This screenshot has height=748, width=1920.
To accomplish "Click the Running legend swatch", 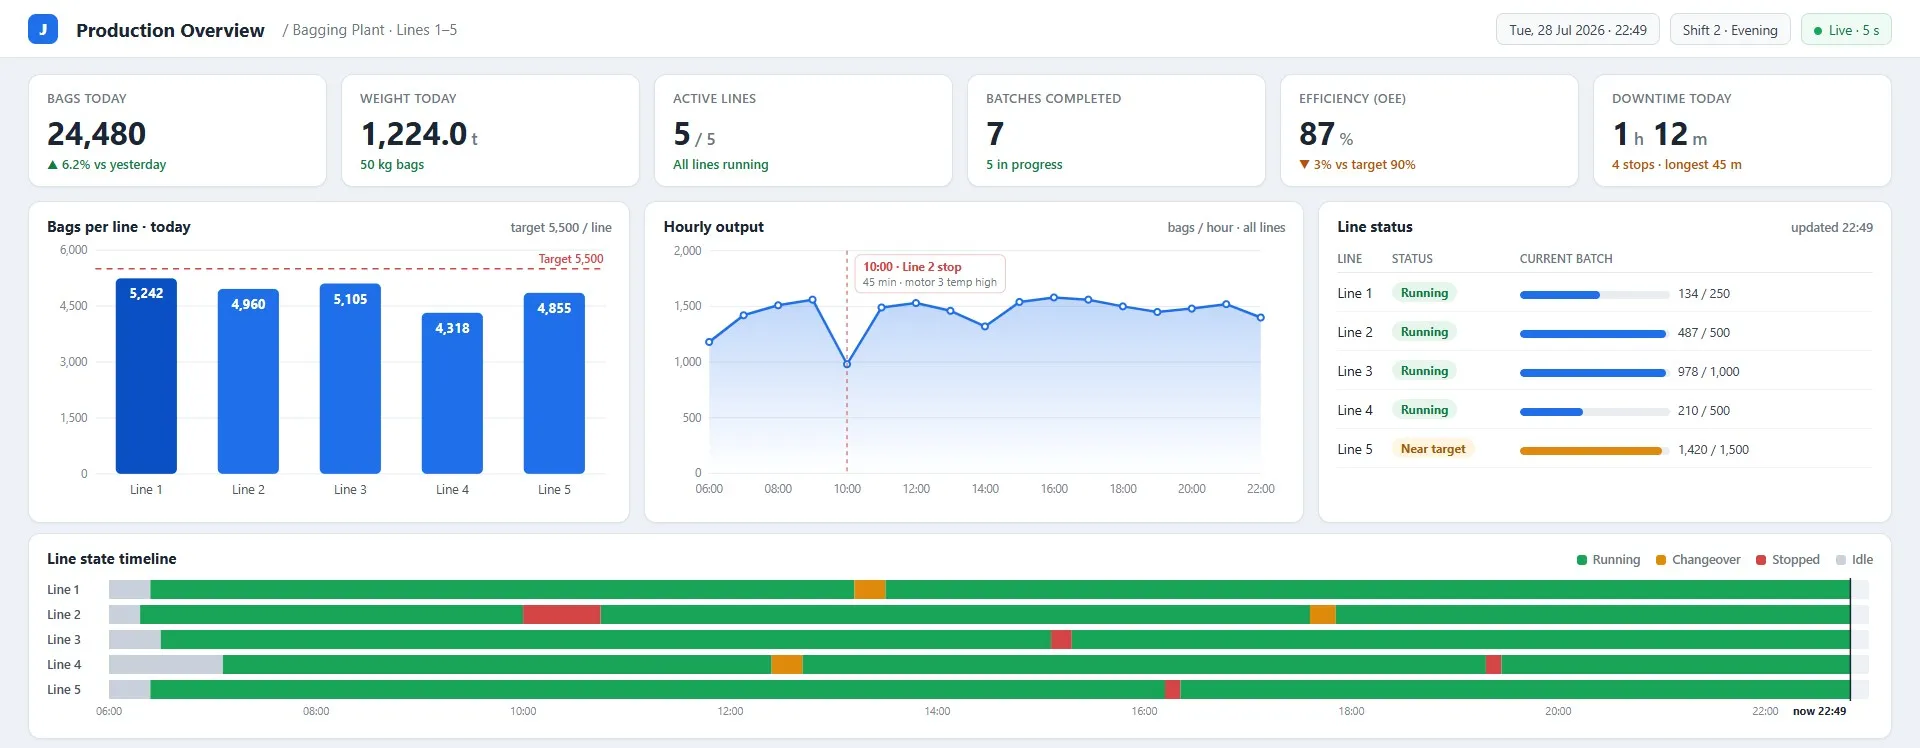I will coord(1582,560).
